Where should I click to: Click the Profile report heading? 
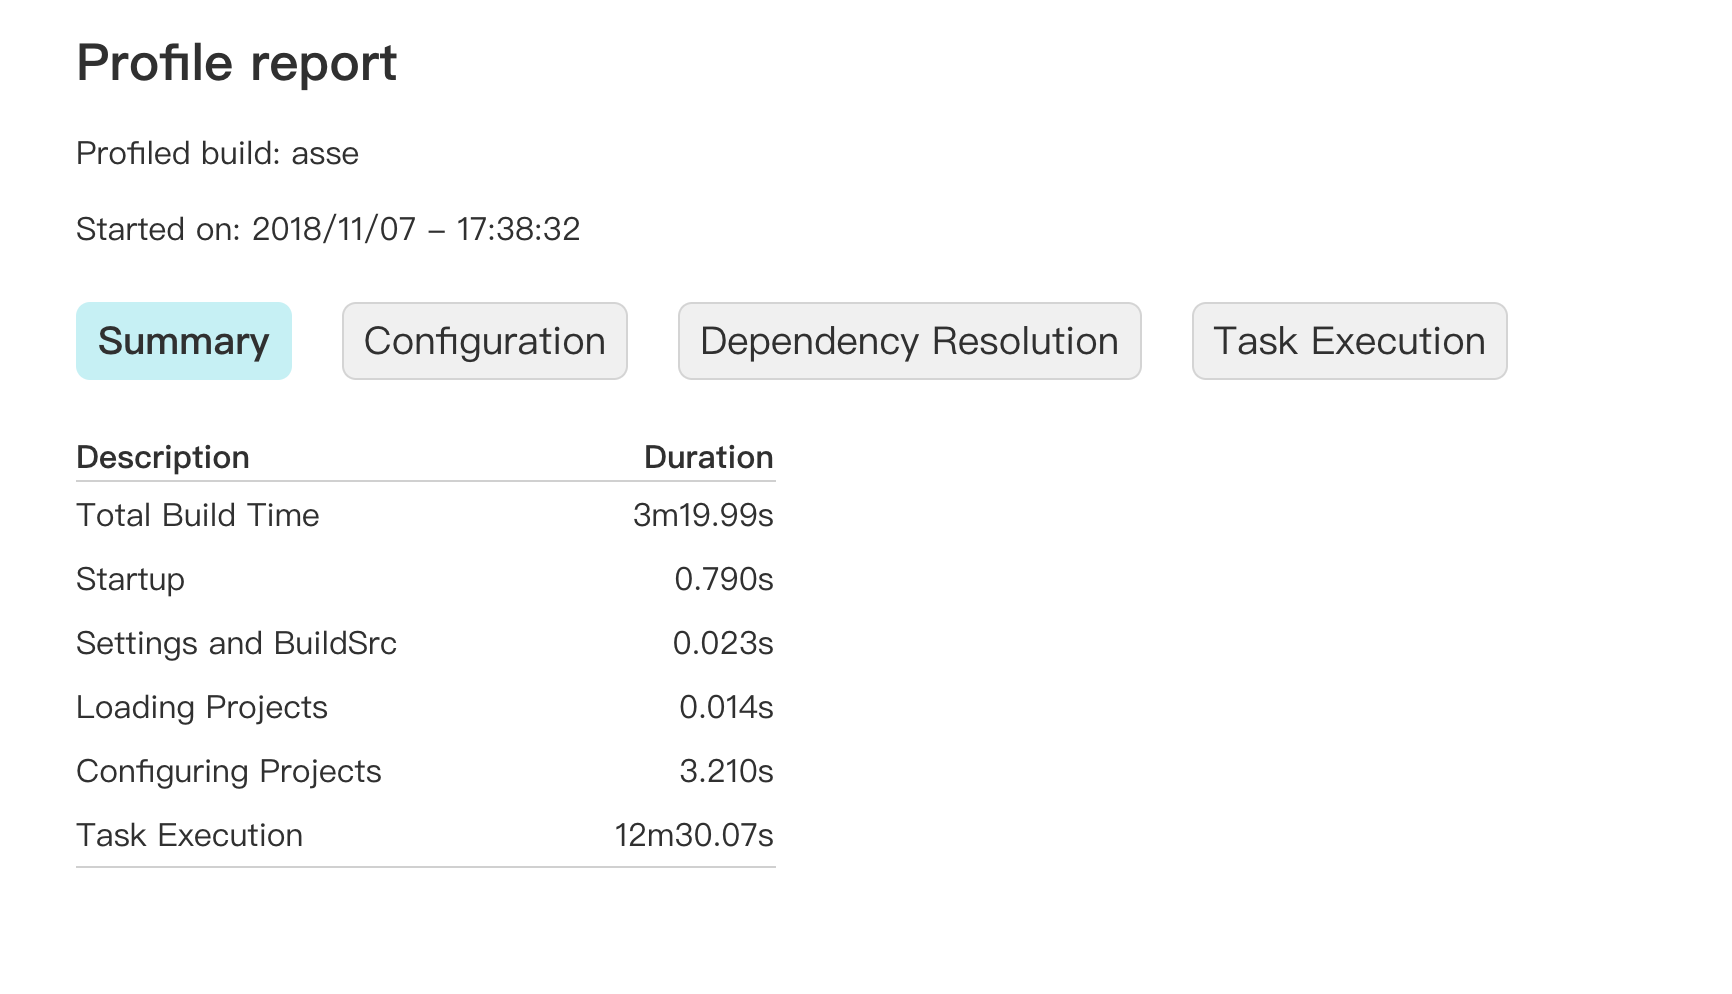click(x=237, y=63)
